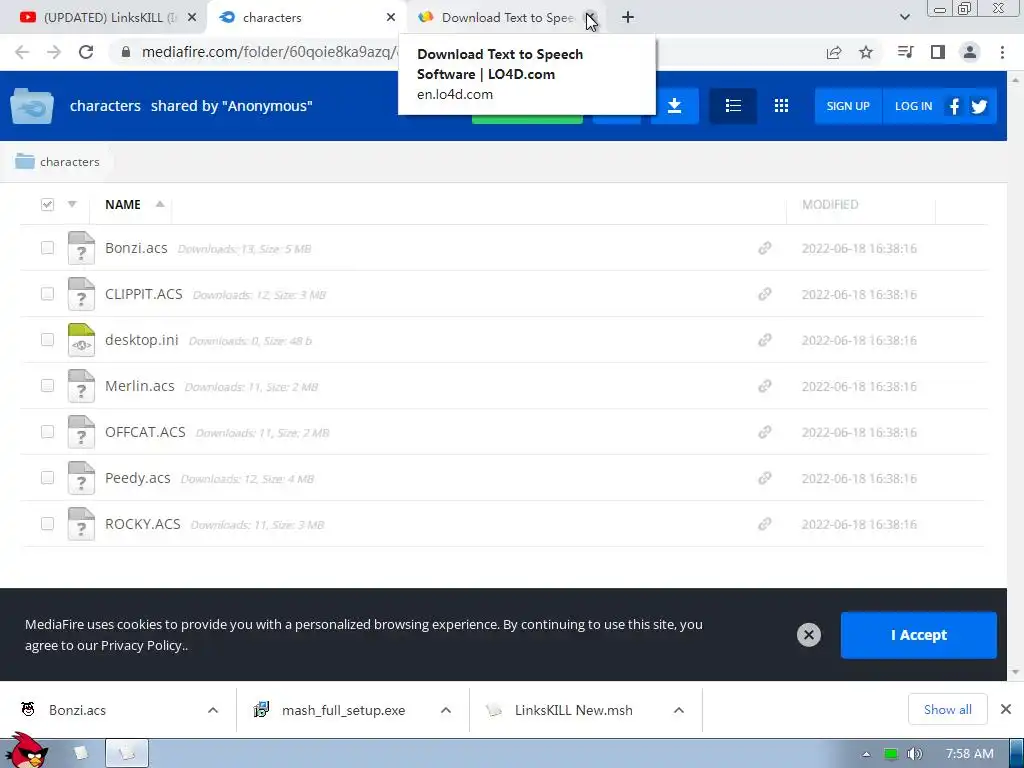This screenshot has width=1024, height=768.
Task: Copy link icon for Peedy.acs
Action: click(x=765, y=478)
